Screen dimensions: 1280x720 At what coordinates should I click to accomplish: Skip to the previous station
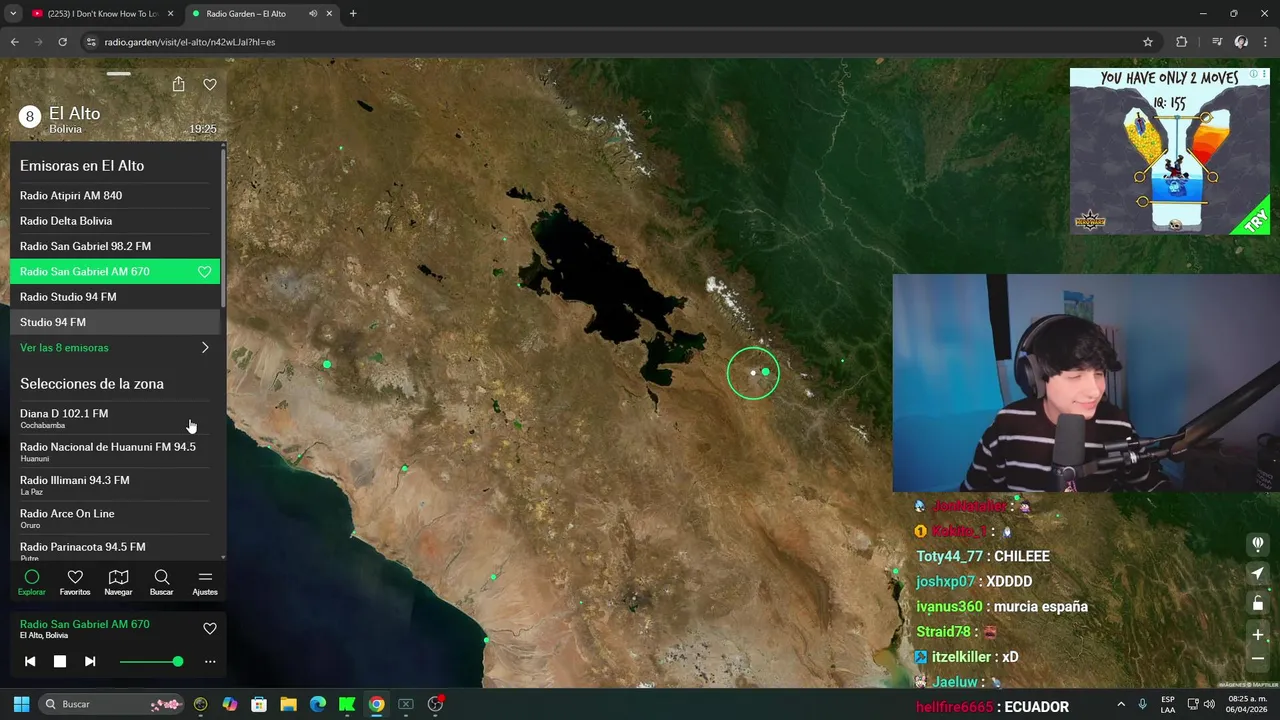[30, 661]
